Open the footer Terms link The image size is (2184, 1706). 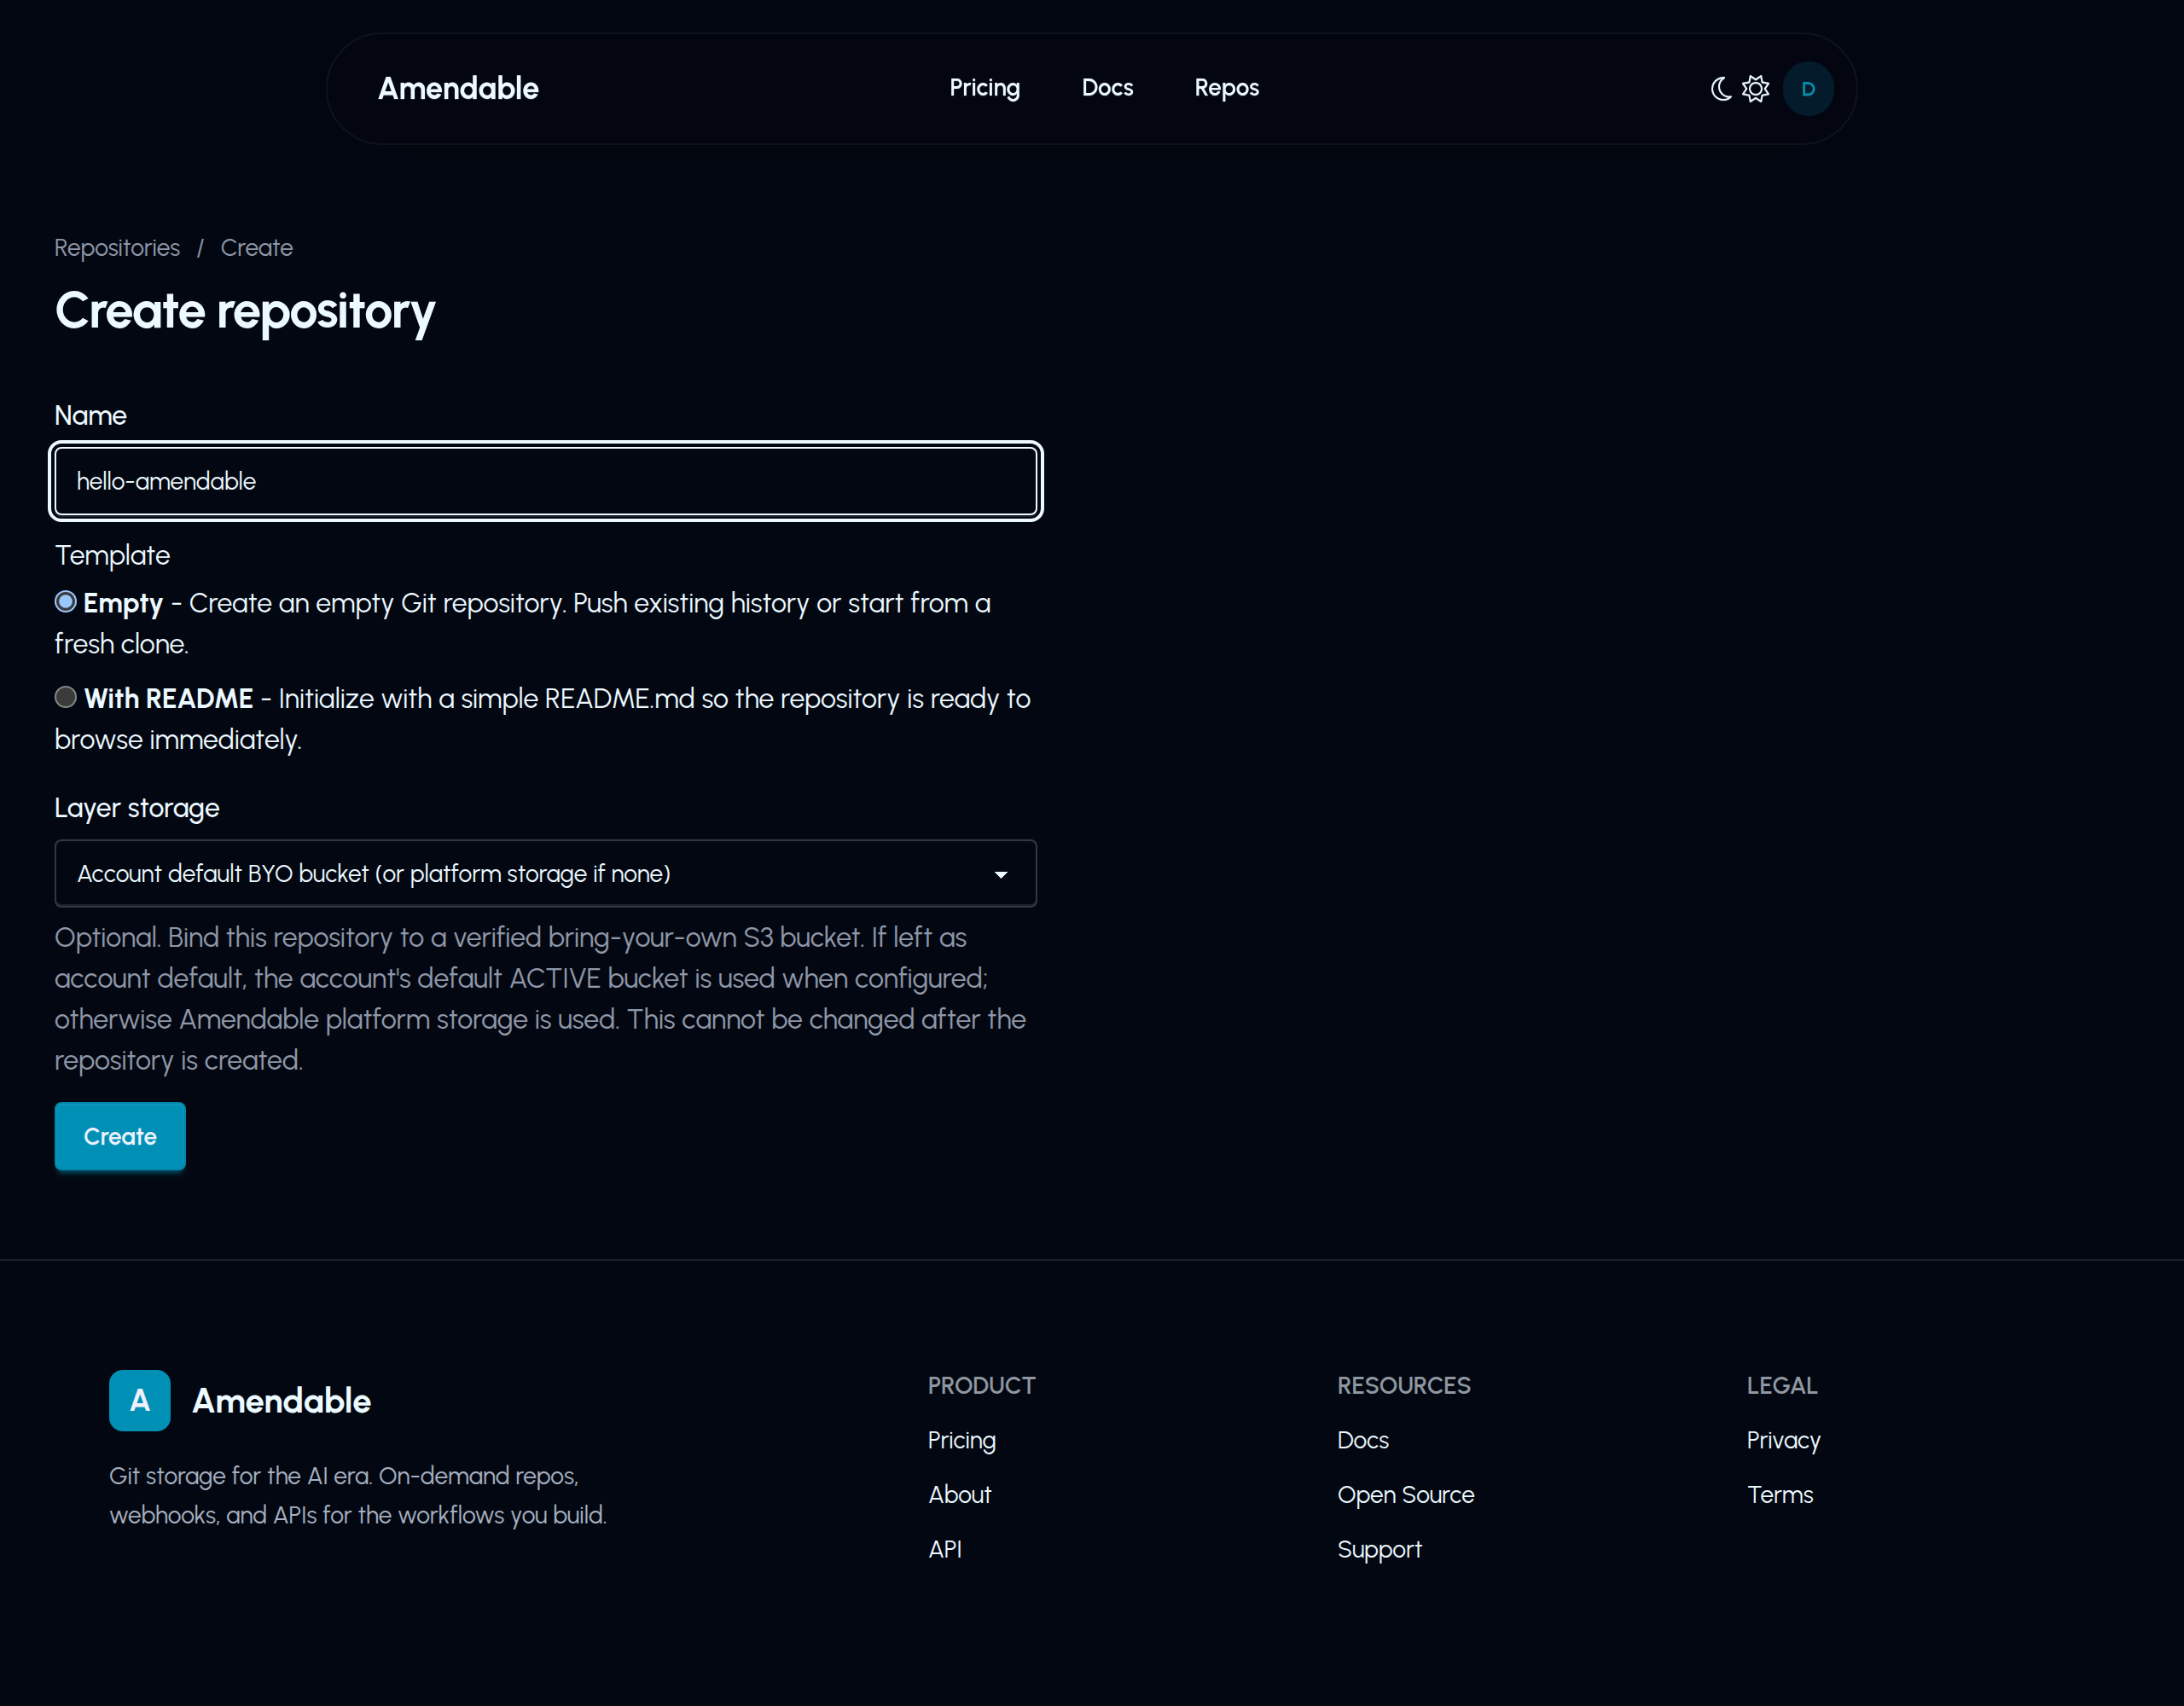[1780, 1494]
